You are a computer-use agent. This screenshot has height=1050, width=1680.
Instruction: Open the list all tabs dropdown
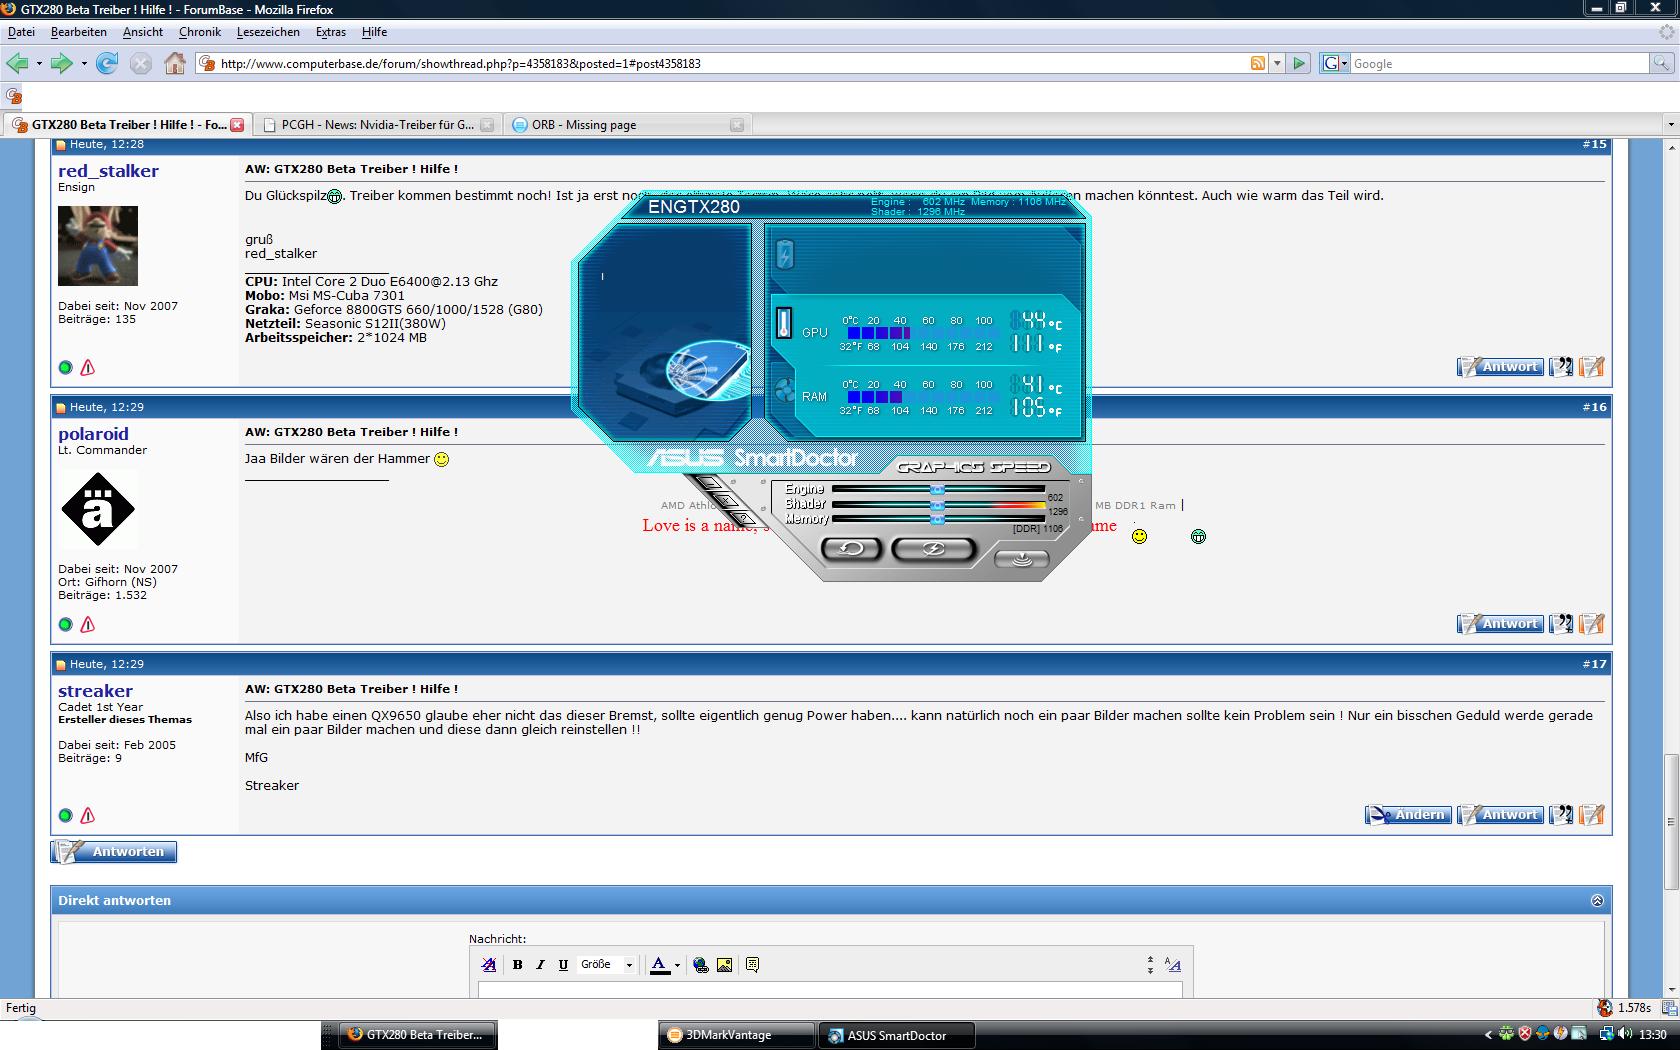tap(1670, 125)
